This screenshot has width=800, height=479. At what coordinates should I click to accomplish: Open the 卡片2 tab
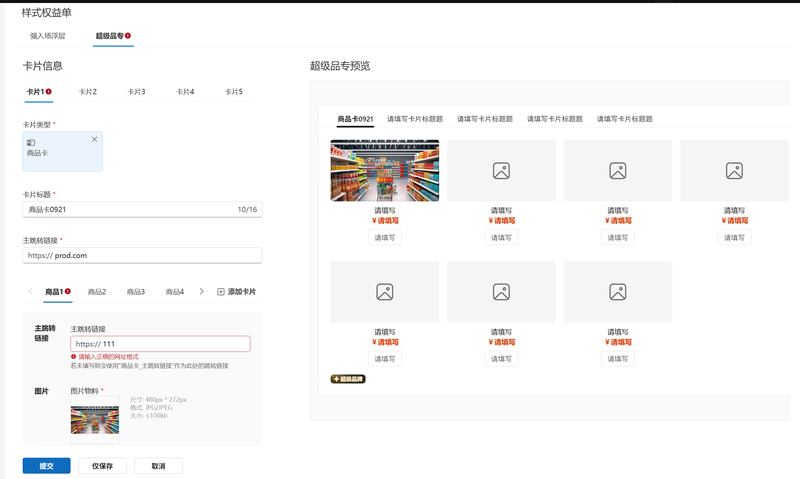87,92
